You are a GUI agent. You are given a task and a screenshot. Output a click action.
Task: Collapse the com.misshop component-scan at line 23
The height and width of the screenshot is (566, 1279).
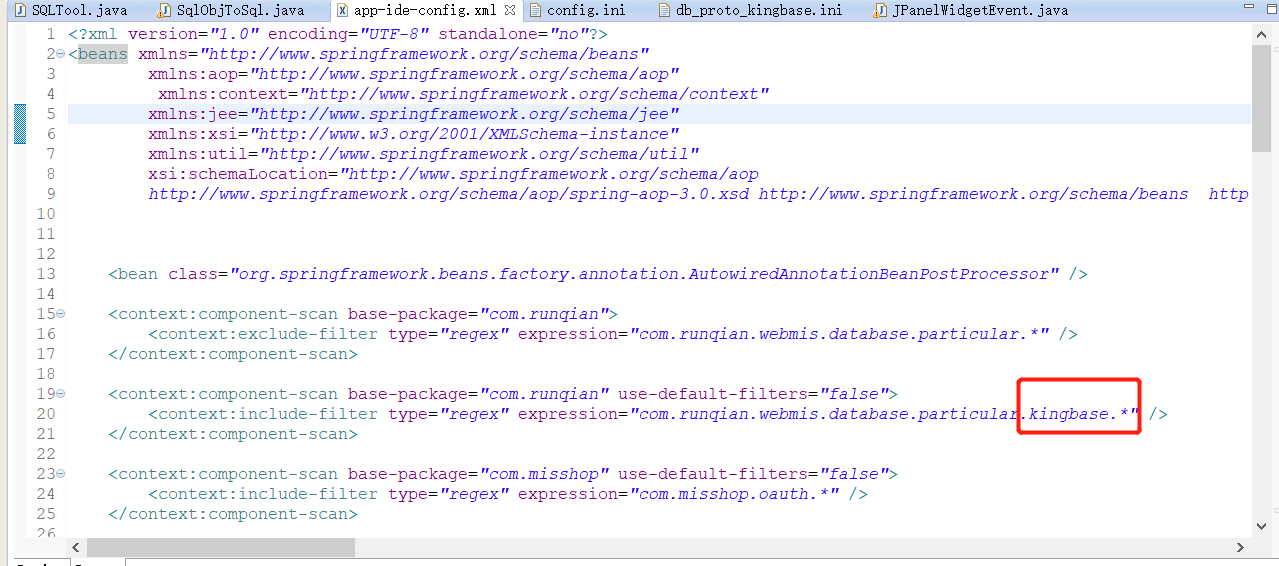coord(61,474)
